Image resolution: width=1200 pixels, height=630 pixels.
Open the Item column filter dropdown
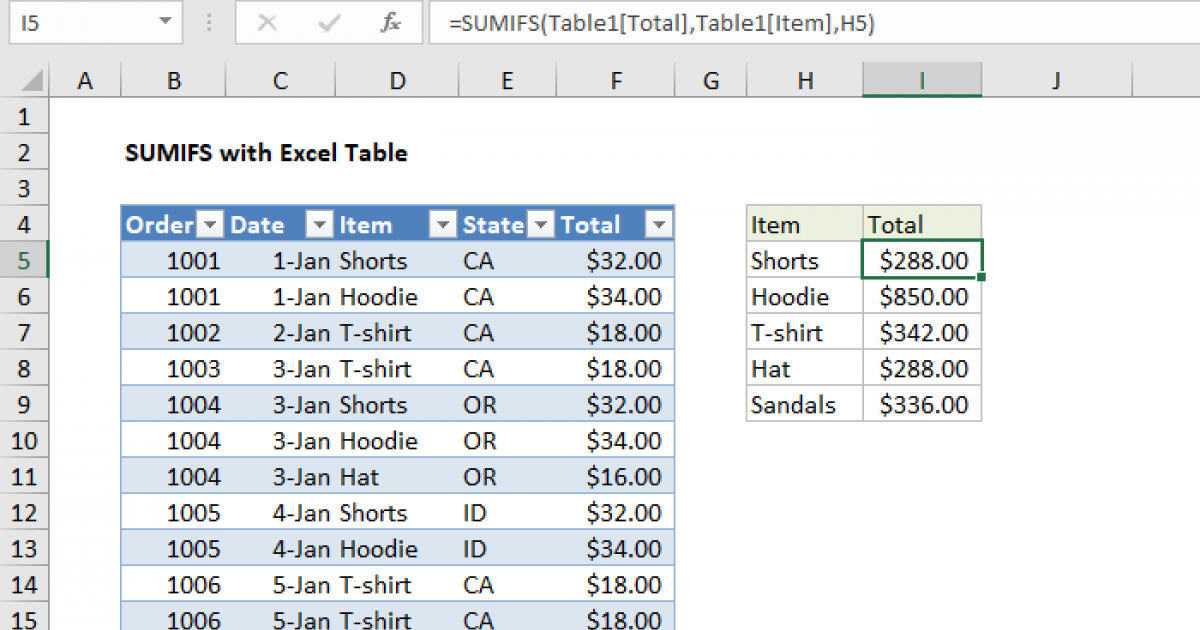442,224
